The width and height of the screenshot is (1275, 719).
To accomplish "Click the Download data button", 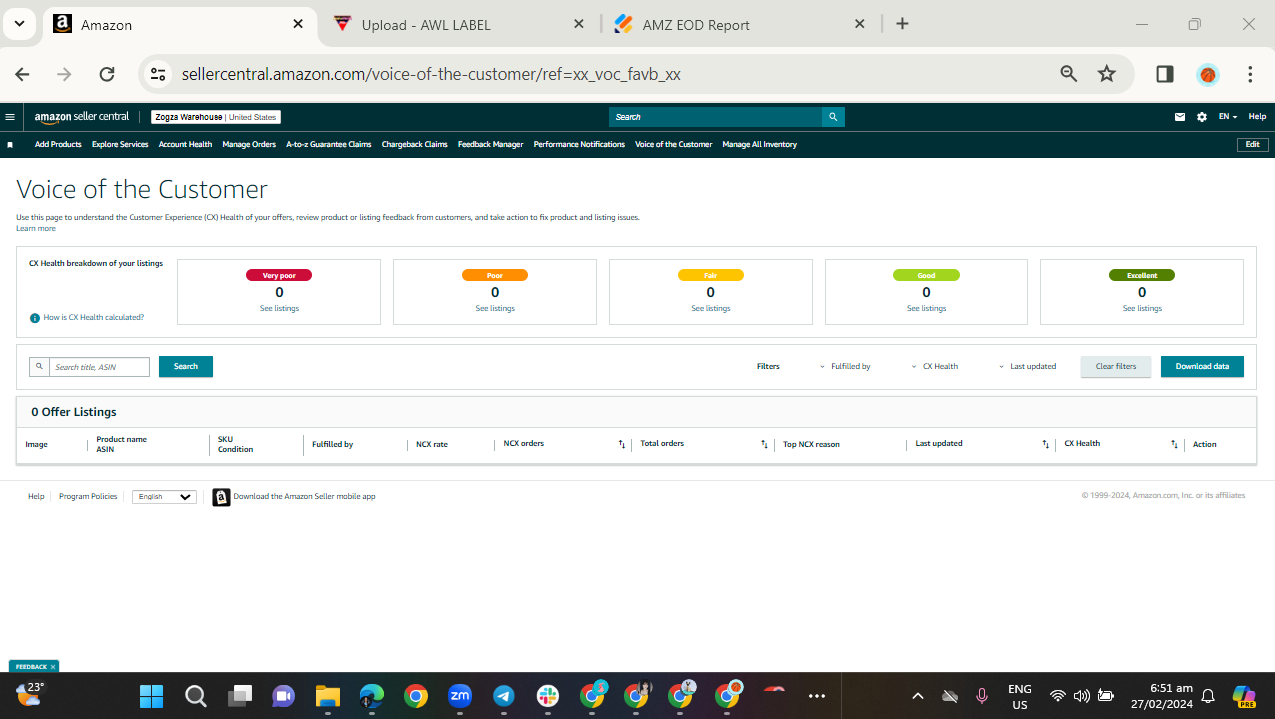I will 1202,367.
